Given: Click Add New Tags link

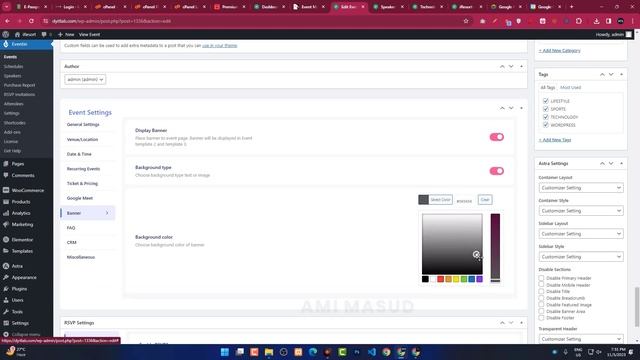Looking at the screenshot, I should (555, 140).
